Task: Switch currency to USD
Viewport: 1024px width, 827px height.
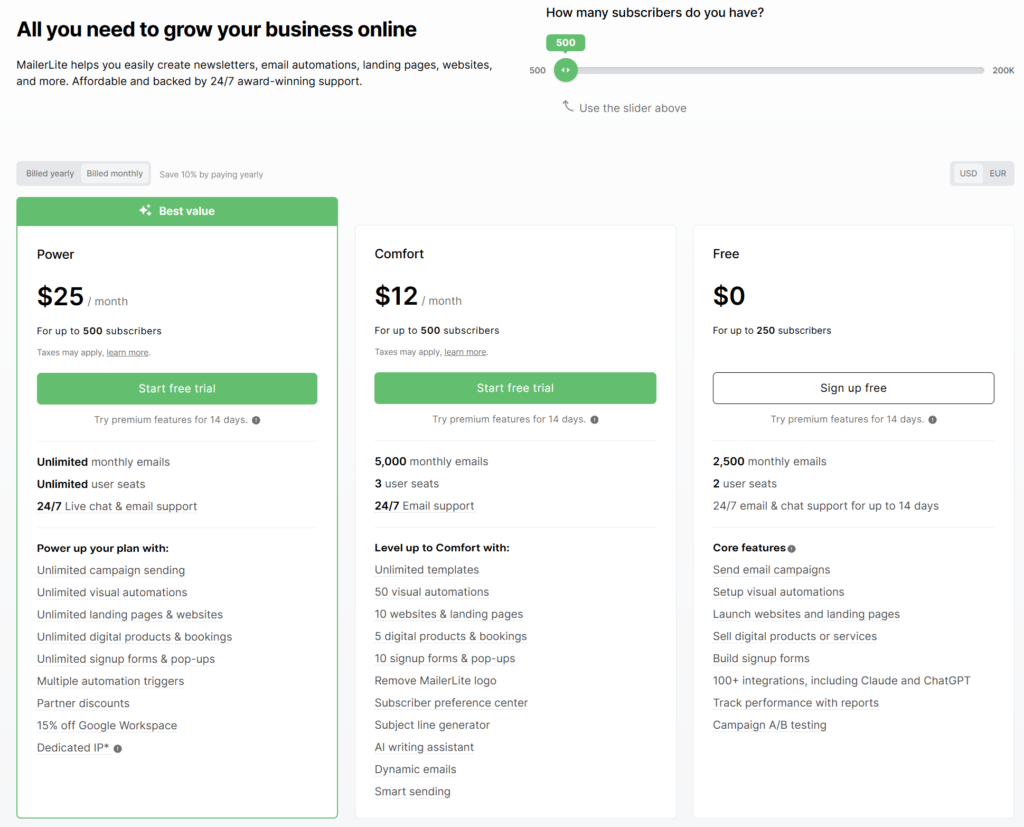Action: (968, 174)
